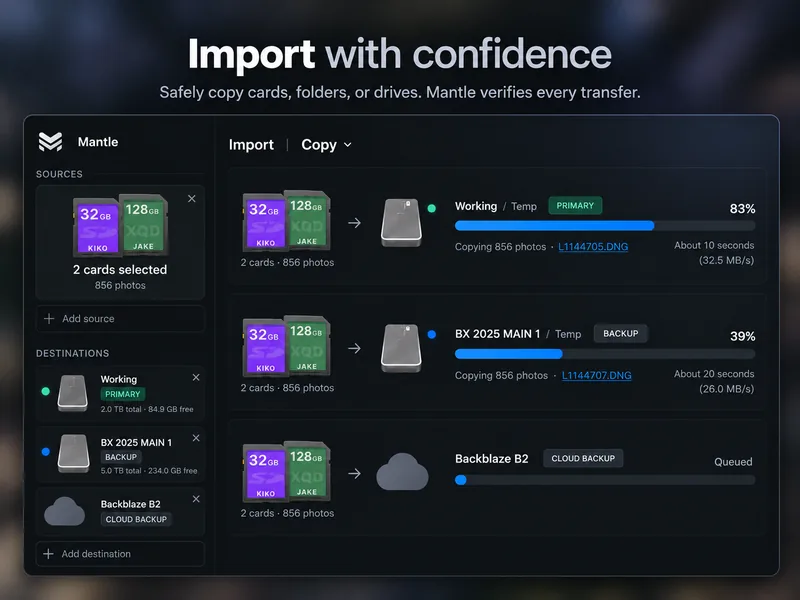Click Add destination button
The width and height of the screenshot is (800, 600).
coord(120,554)
